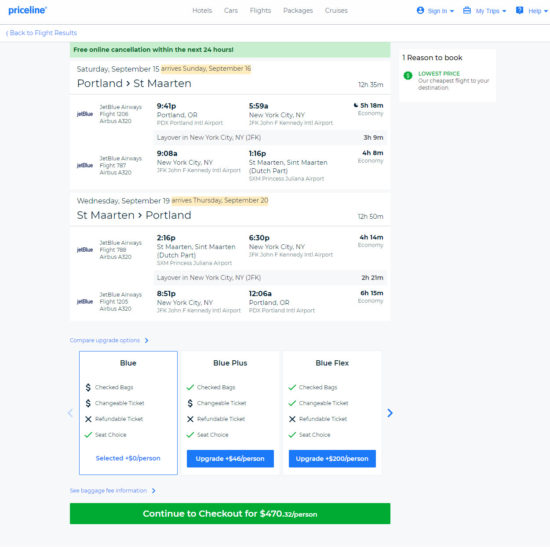This screenshot has height=547, width=550.
Task: Upgrade to Blue Flex +$200/person
Action: 332,459
